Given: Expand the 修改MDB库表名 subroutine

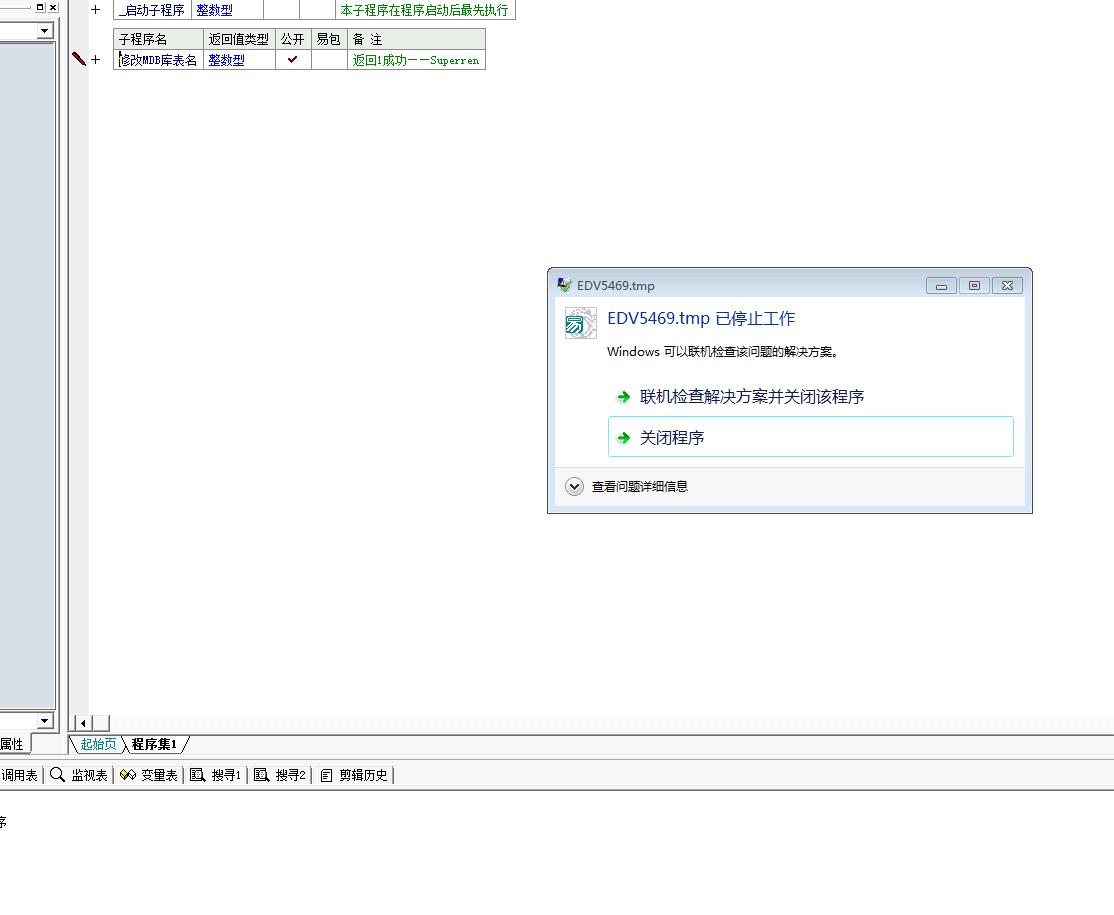Looking at the screenshot, I should pos(95,60).
